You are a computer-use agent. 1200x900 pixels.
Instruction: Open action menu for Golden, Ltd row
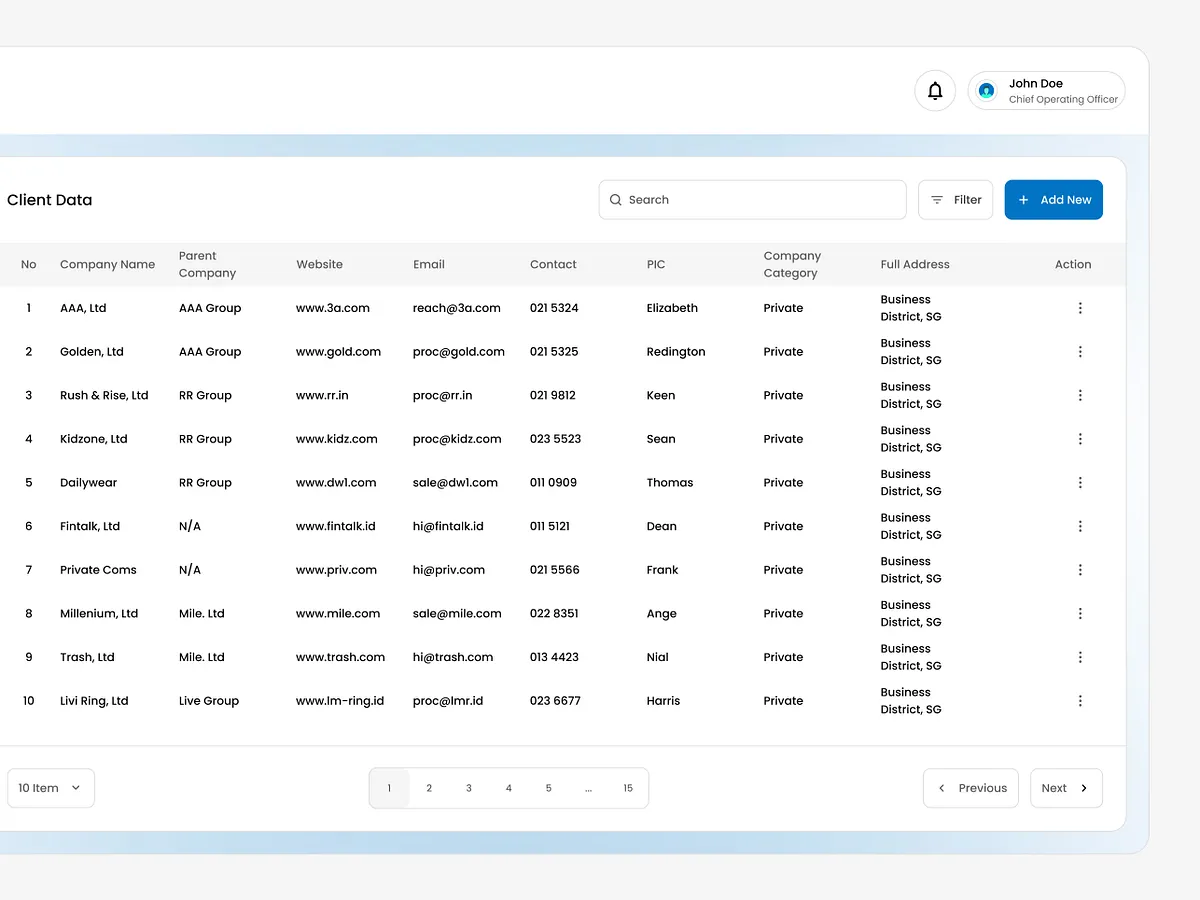pos(1080,352)
